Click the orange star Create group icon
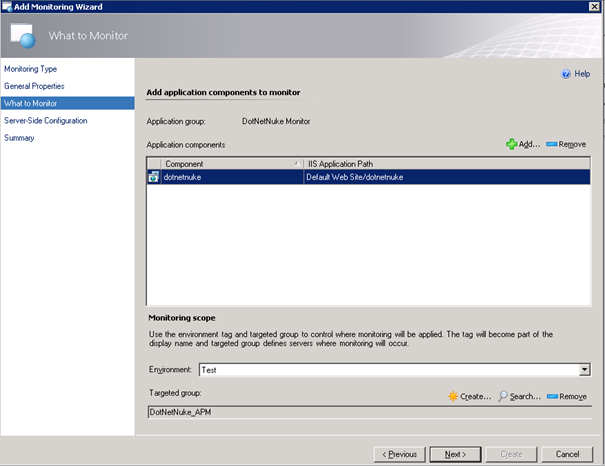605x466 pixels. (453, 396)
